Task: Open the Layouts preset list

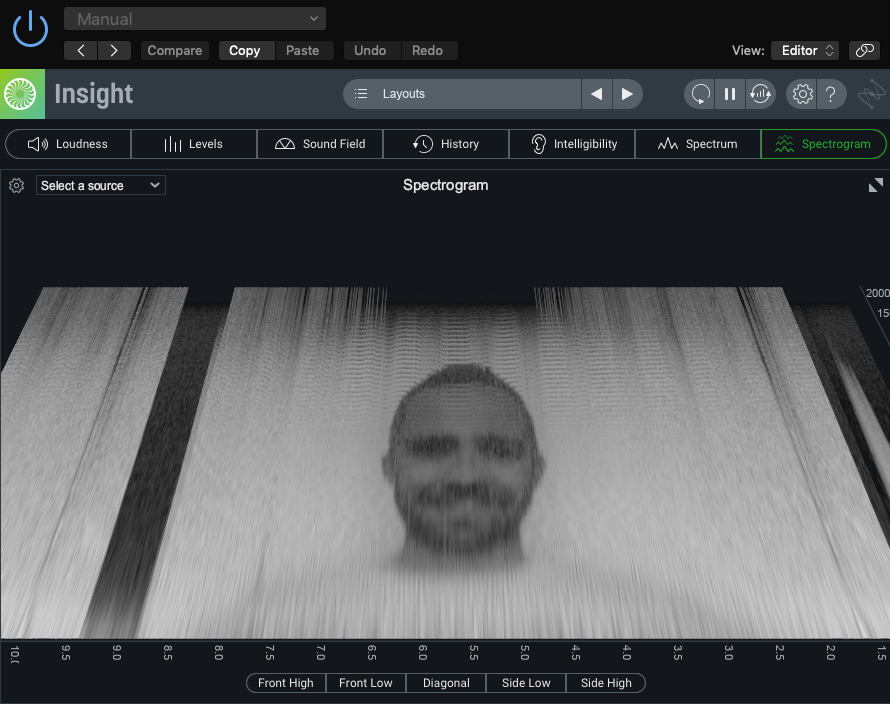Action: [x=462, y=94]
